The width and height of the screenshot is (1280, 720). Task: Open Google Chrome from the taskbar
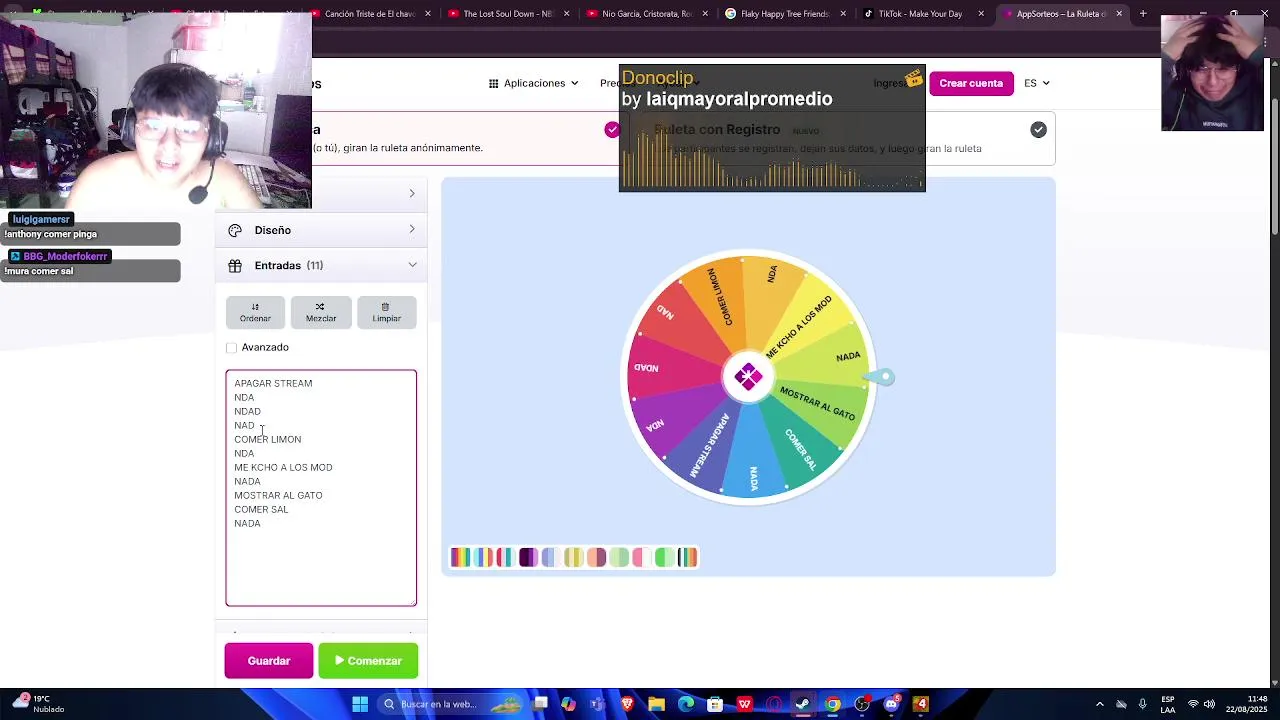(832, 704)
